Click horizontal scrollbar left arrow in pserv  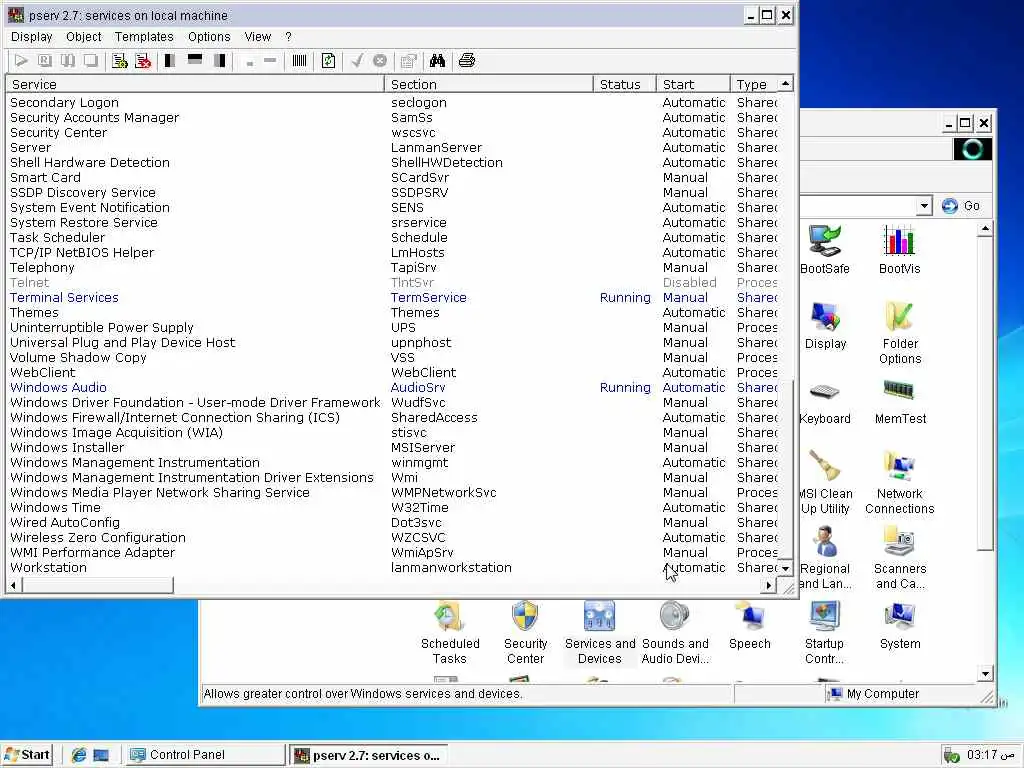coord(13,585)
